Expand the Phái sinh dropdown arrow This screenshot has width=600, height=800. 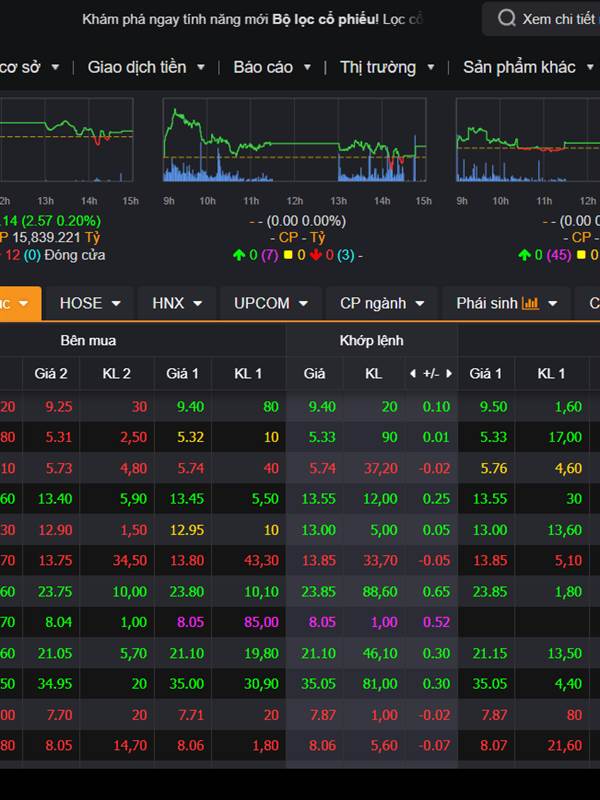tap(553, 304)
